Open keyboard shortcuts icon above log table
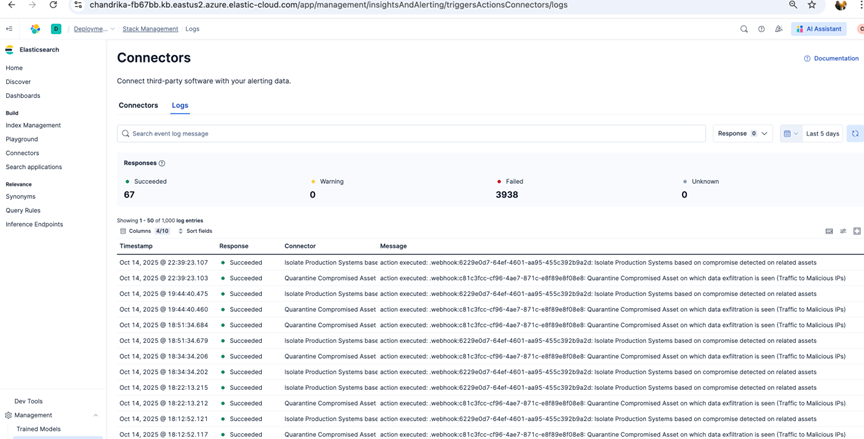This screenshot has width=864, height=439. (829, 231)
